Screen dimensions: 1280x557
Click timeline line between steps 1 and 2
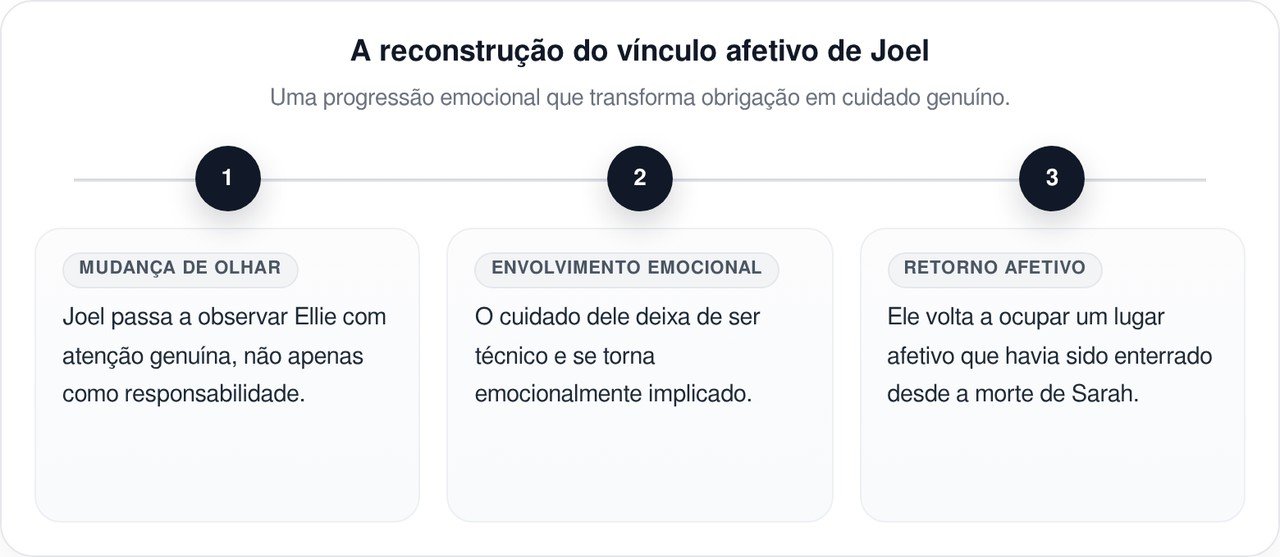pyautogui.click(x=434, y=180)
